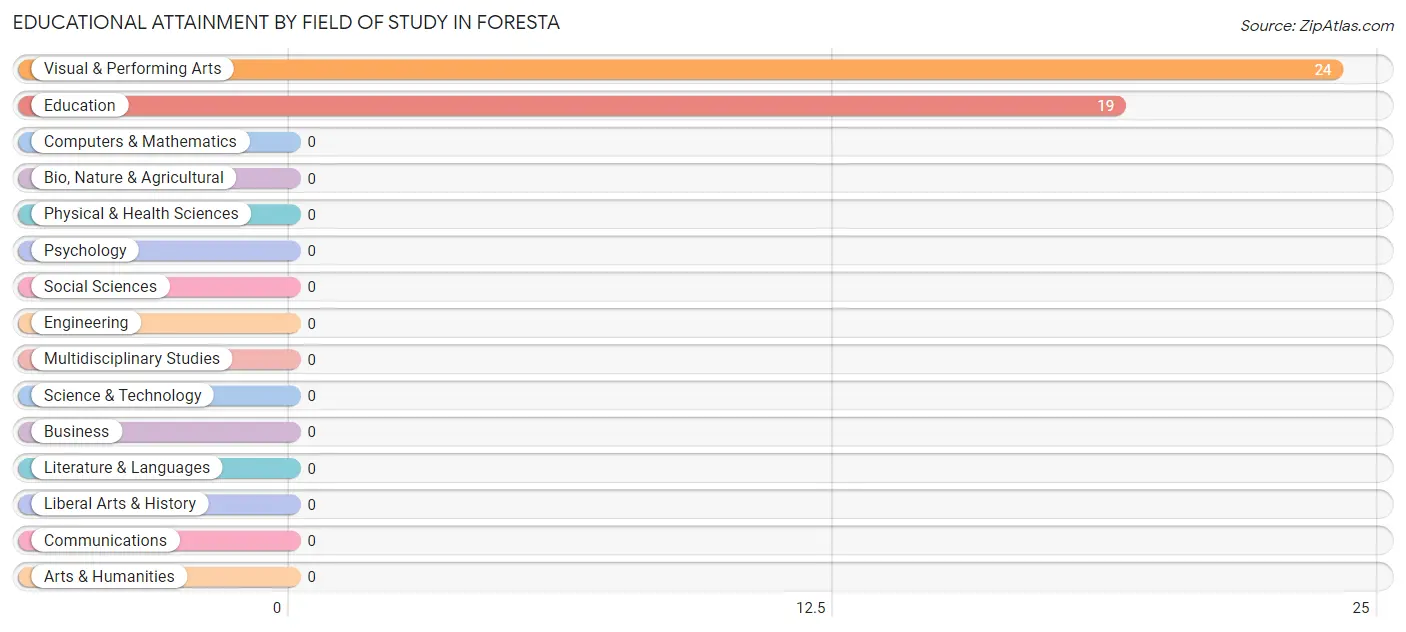This screenshot has width=1406, height=632.
Task: Click the Business row label
Action: coord(76,431)
